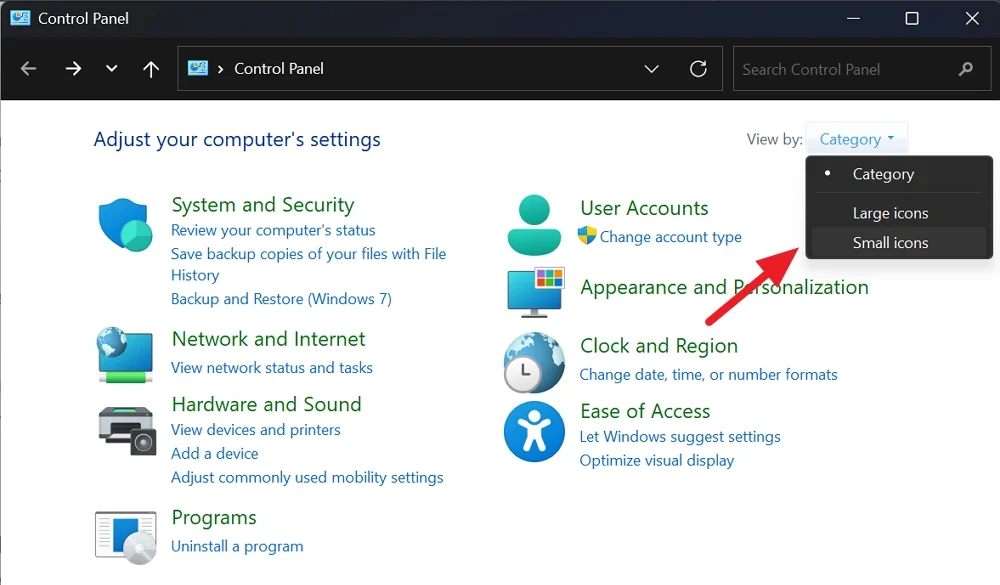
Task: Open Uninstall a program link
Action: pyautogui.click(x=237, y=546)
